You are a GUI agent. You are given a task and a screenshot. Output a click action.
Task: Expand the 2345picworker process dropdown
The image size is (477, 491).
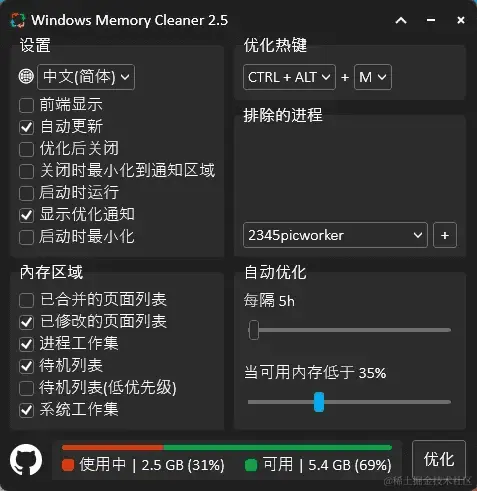tap(335, 235)
